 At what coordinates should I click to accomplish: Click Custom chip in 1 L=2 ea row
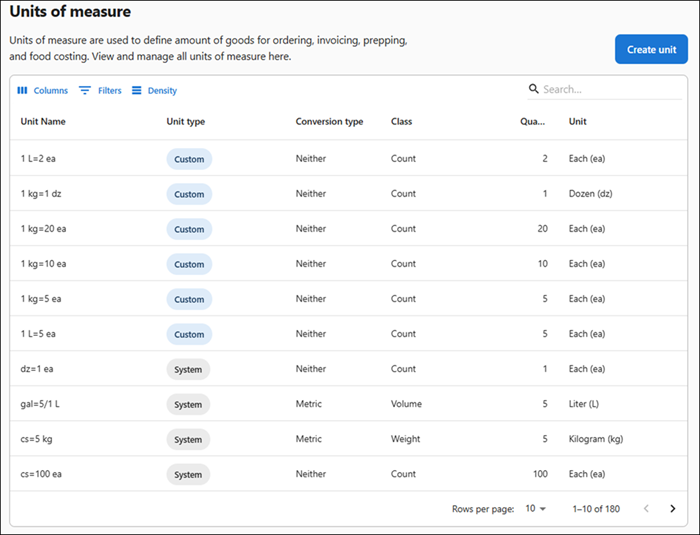click(x=189, y=159)
